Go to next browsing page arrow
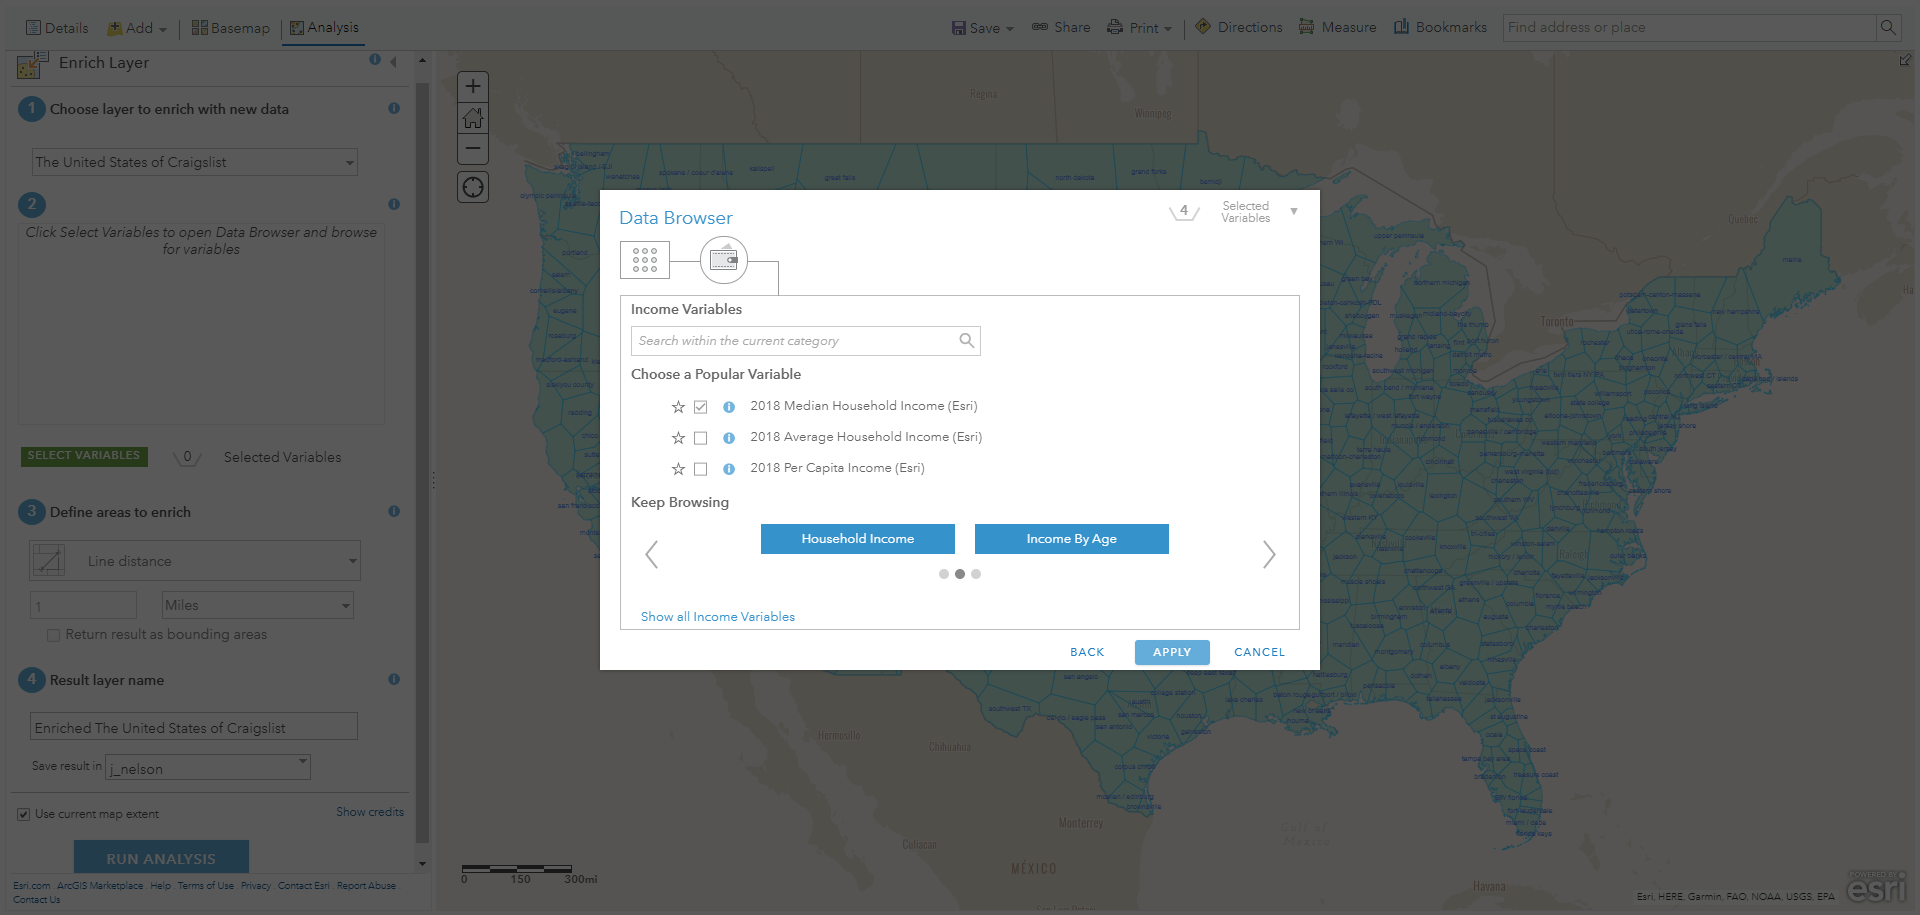This screenshot has width=1920, height=915. (x=1269, y=554)
